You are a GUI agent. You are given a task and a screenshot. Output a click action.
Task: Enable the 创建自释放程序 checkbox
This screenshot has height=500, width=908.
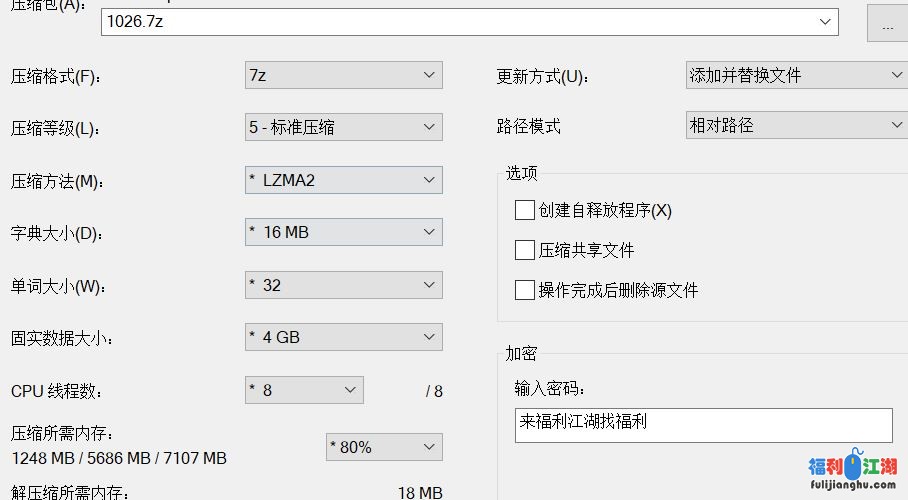(x=525, y=210)
